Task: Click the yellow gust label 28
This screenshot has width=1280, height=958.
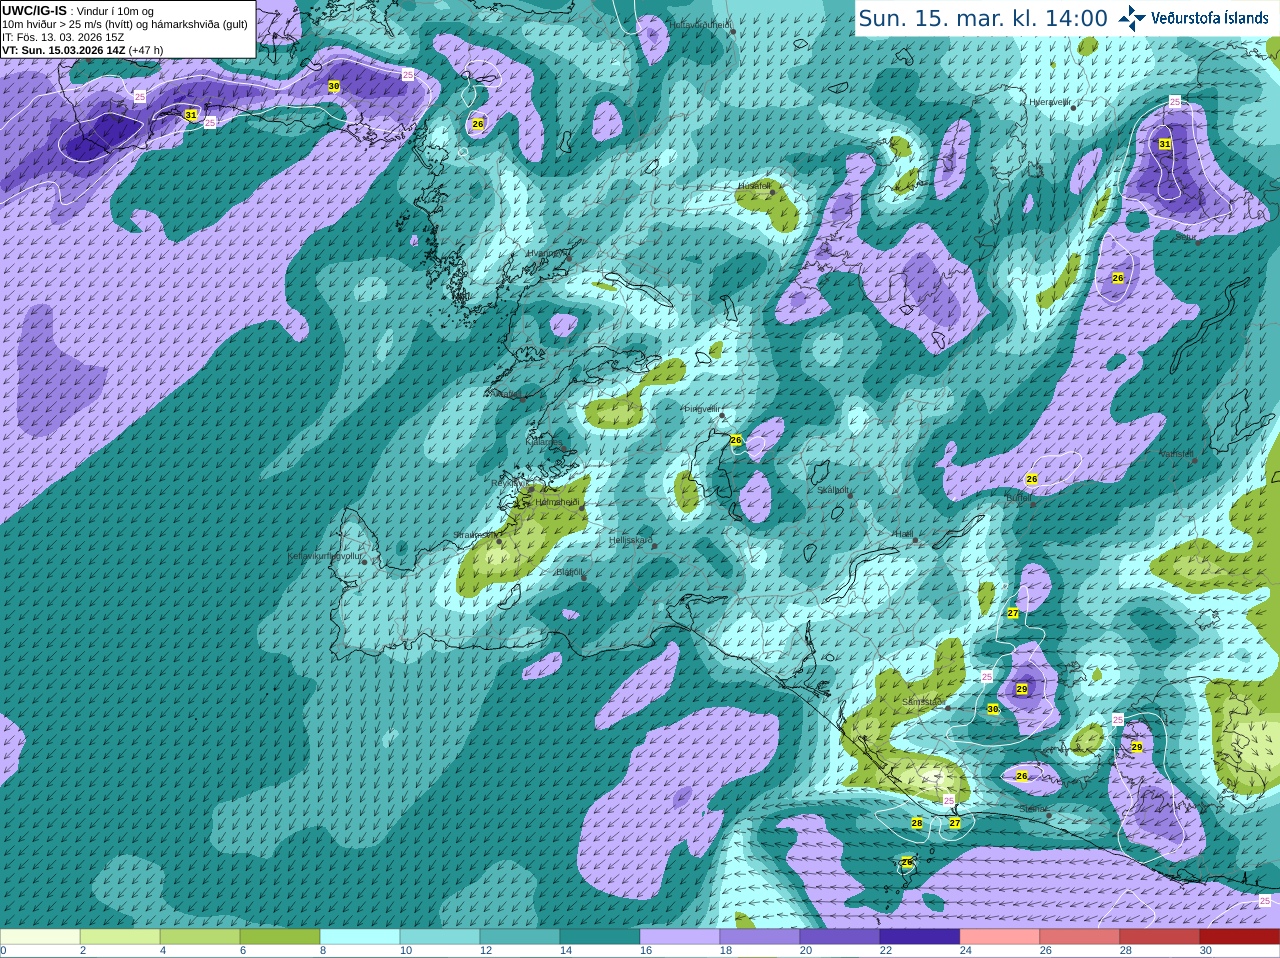Action: tap(917, 823)
